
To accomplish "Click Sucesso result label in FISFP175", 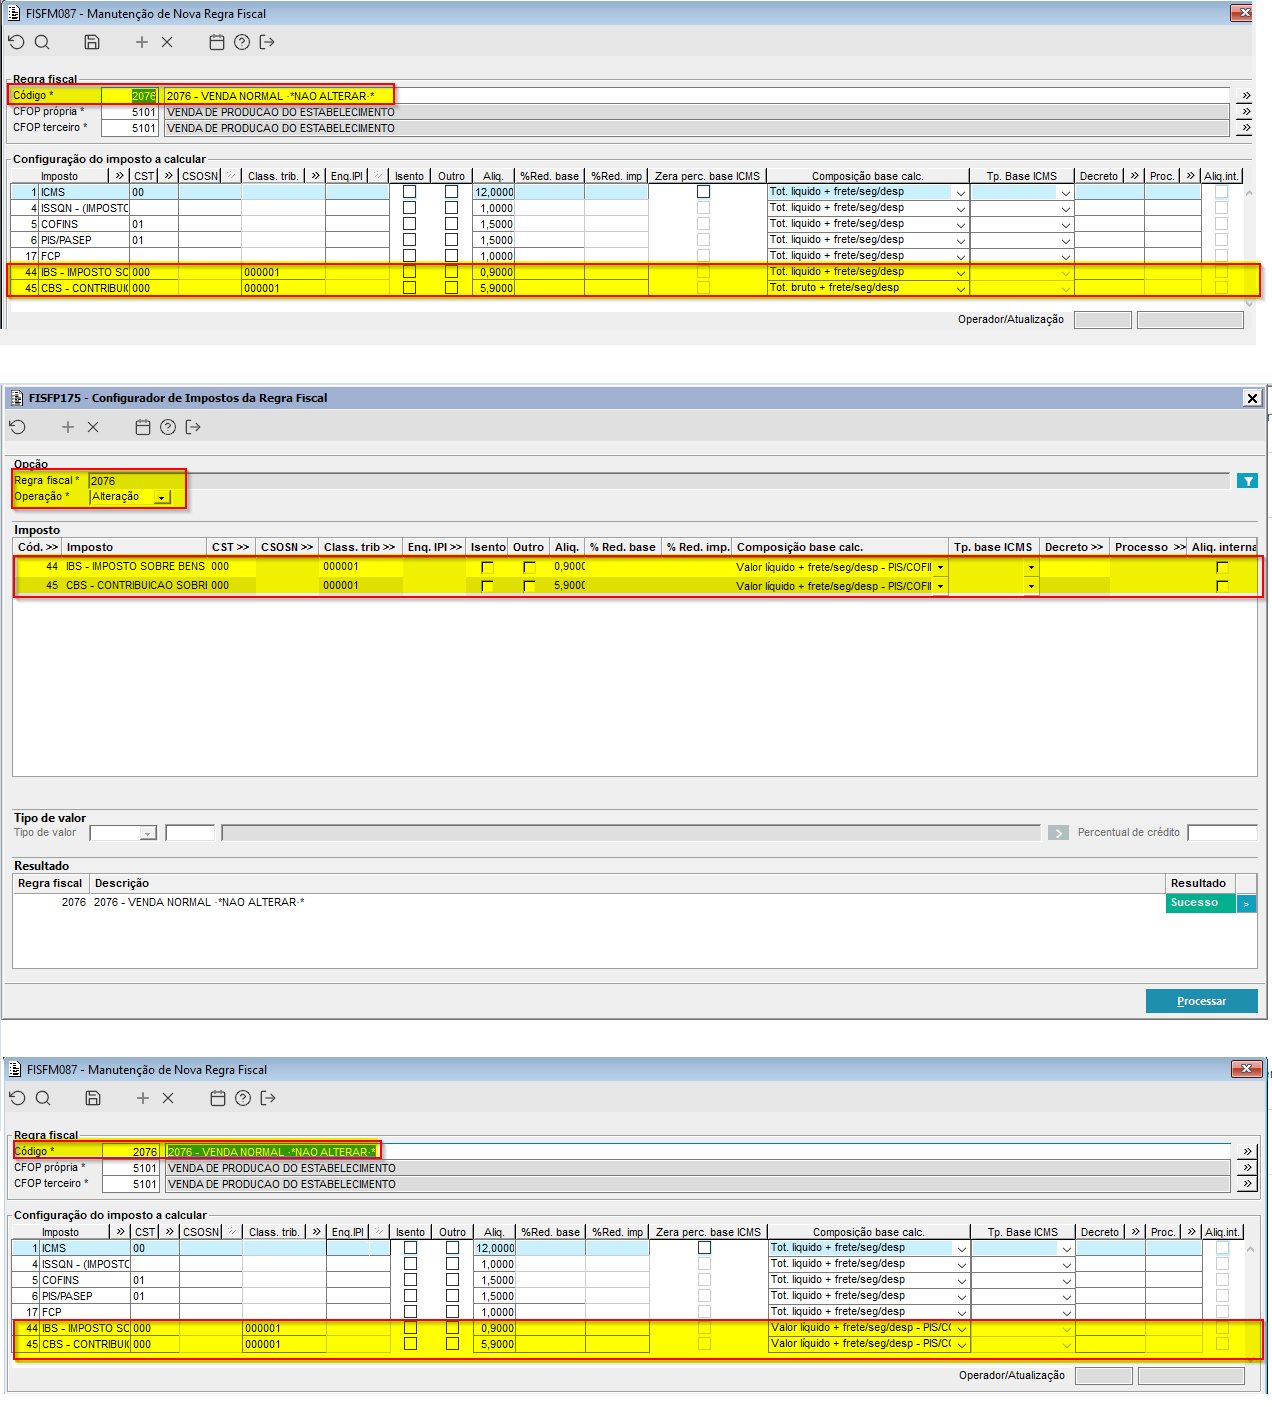I will (x=1200, y=903).
